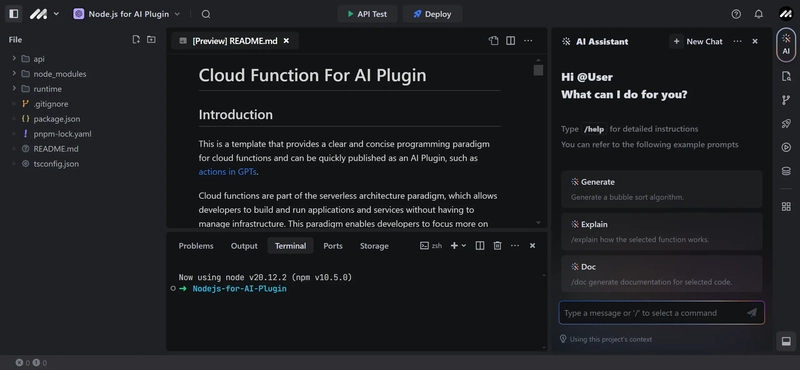The width and height of the screenshot is (800, 370).
Task: Start a New Chat in AI Assistant
Action: pyautogui.click(x=697, y=41)
